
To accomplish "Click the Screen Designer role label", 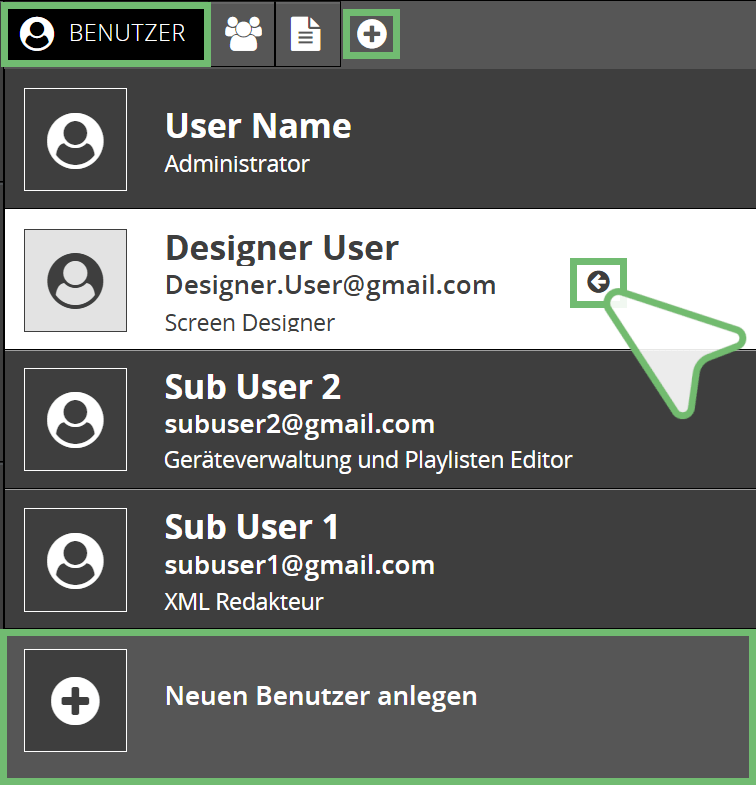I will 249,322.
